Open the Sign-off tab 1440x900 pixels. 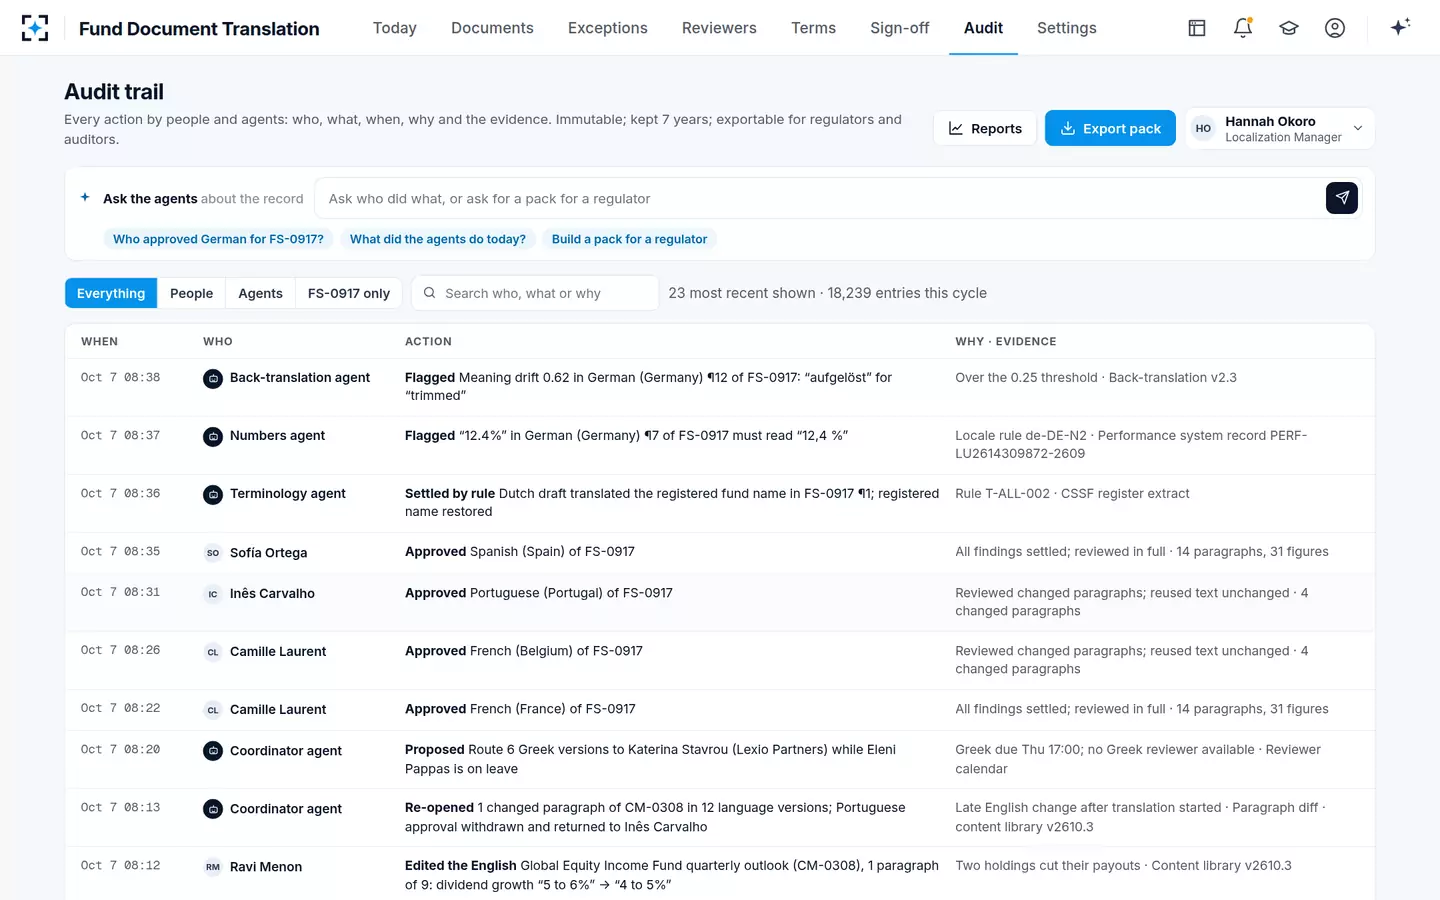[x=900, y=28]
